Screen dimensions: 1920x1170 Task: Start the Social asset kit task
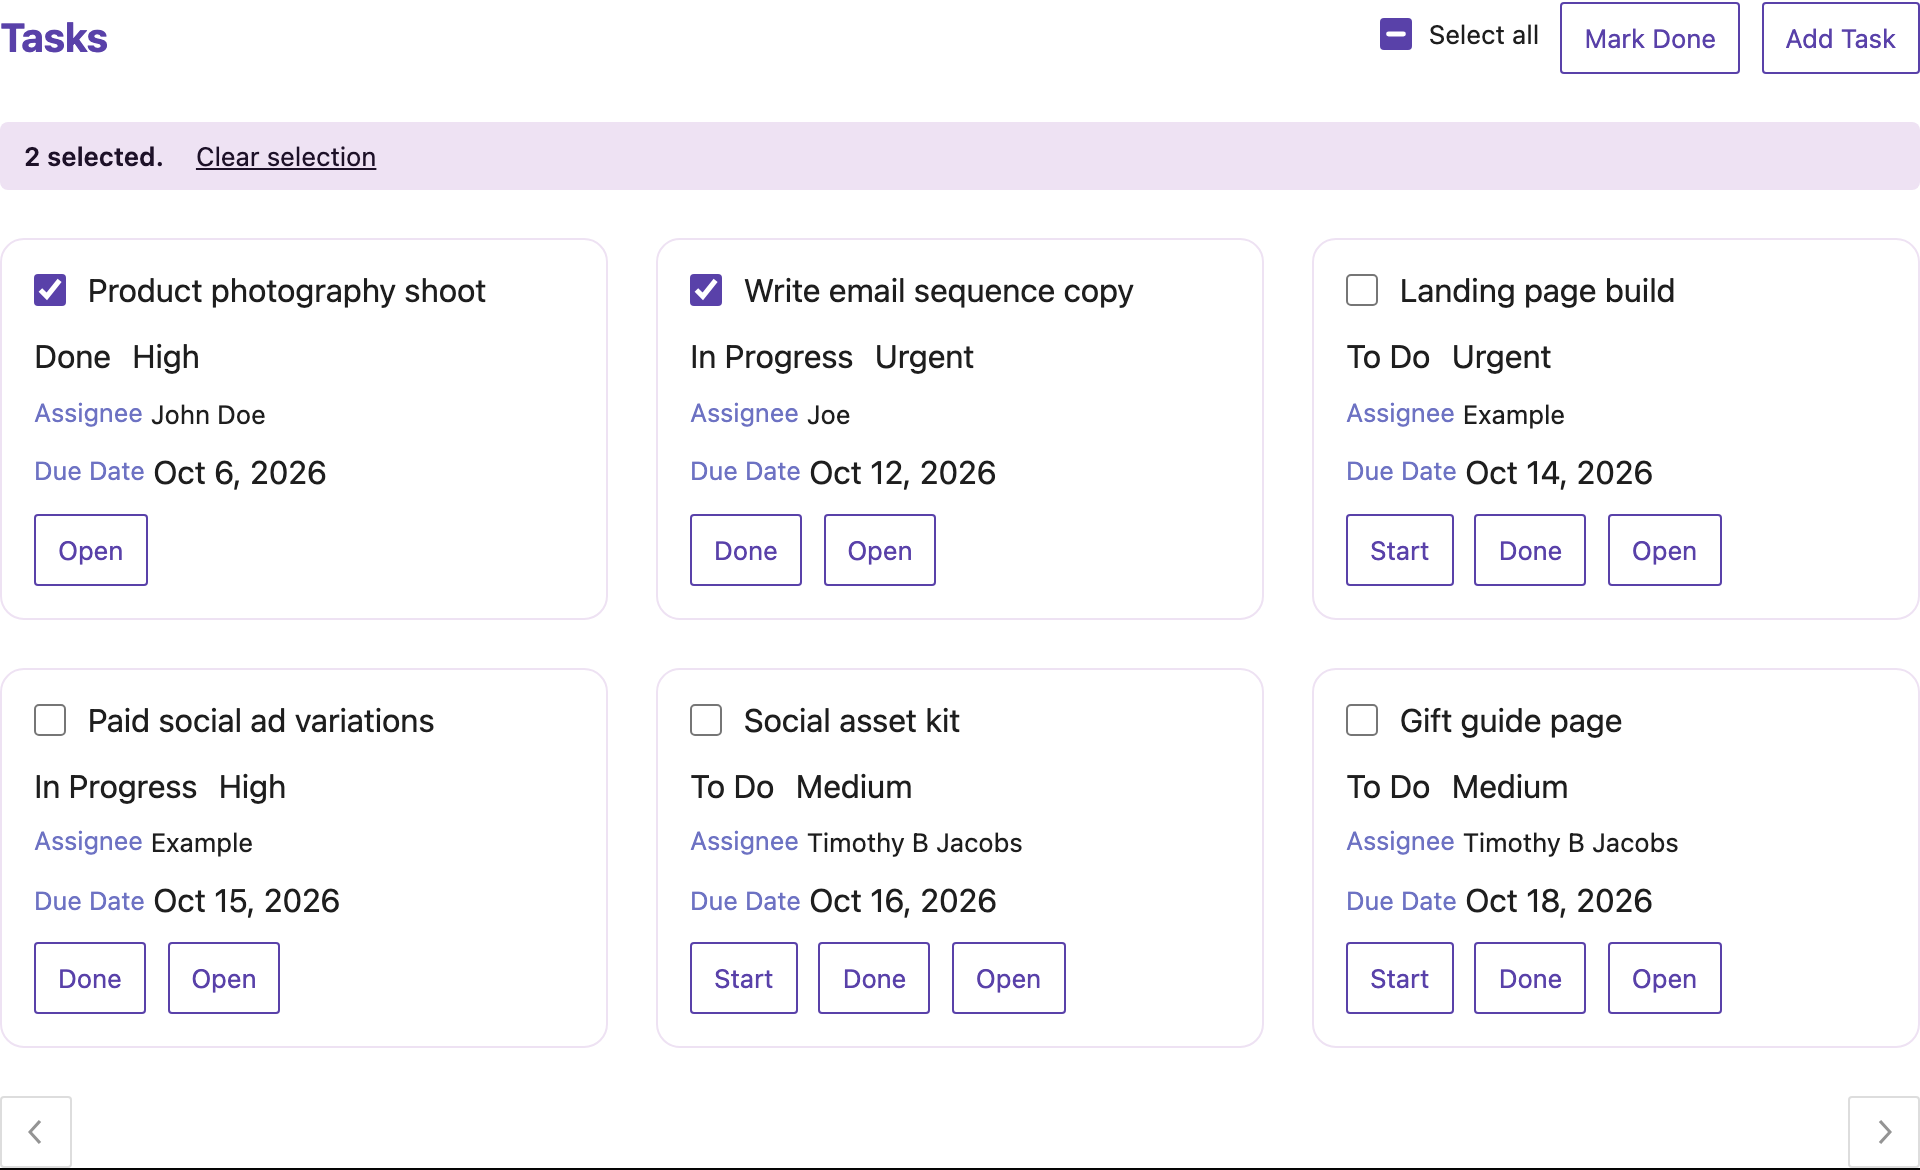744,978
